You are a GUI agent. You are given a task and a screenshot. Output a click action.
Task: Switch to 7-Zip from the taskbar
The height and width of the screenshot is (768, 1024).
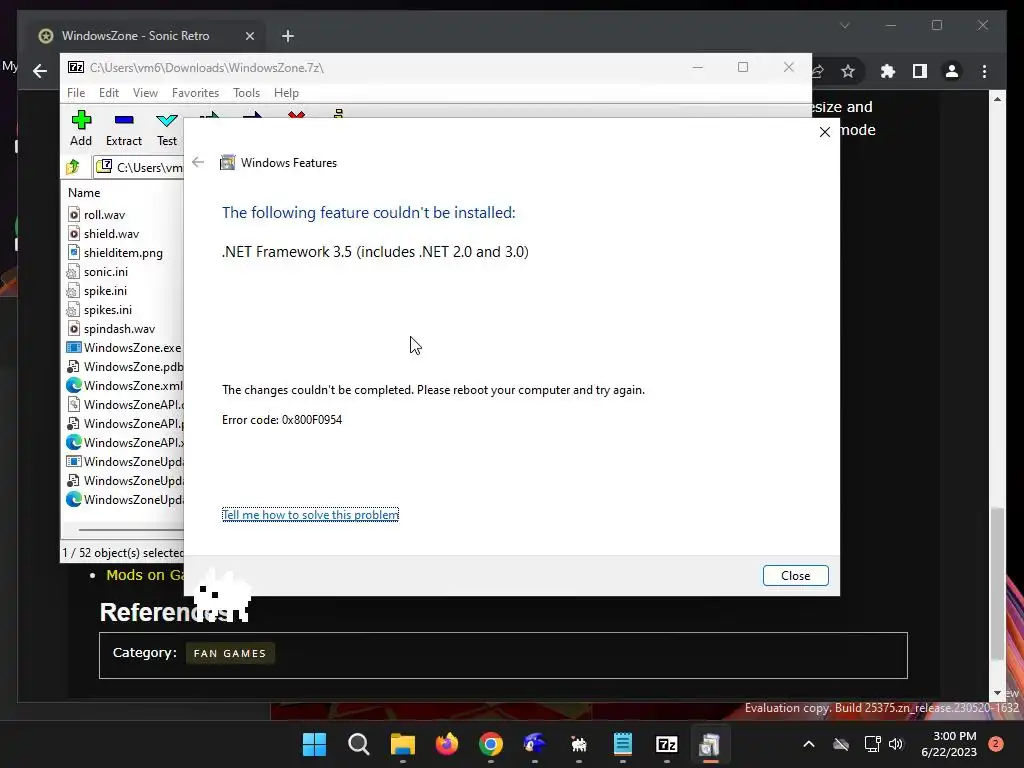coord(666,744)
